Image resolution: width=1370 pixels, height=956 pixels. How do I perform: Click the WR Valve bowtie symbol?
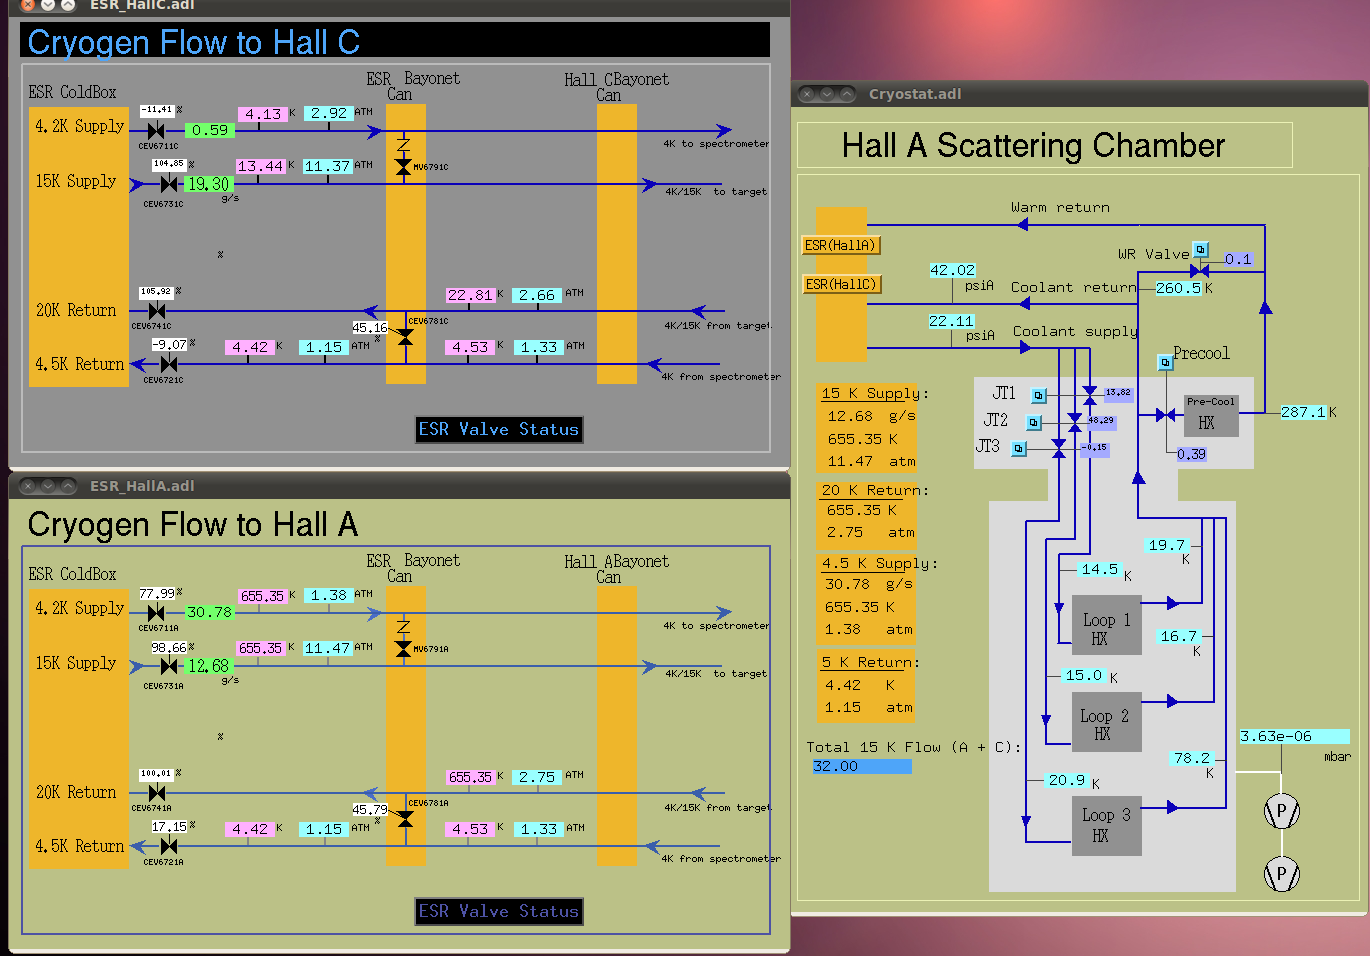point(1200,270)
